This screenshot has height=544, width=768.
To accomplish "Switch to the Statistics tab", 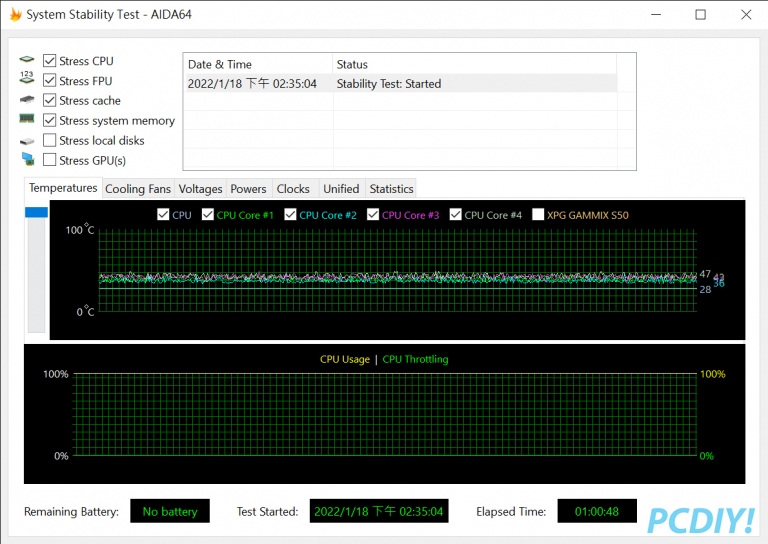I will pos(391,189).
